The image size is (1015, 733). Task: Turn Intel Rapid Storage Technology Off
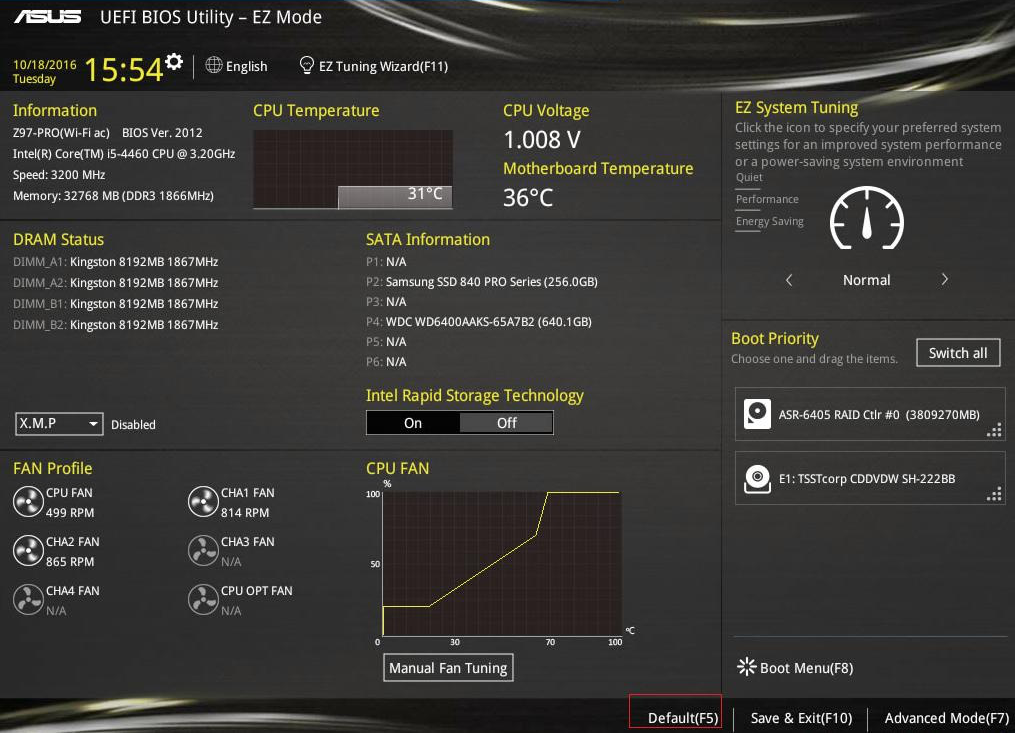pyautogui.click(x=506, y=423)
